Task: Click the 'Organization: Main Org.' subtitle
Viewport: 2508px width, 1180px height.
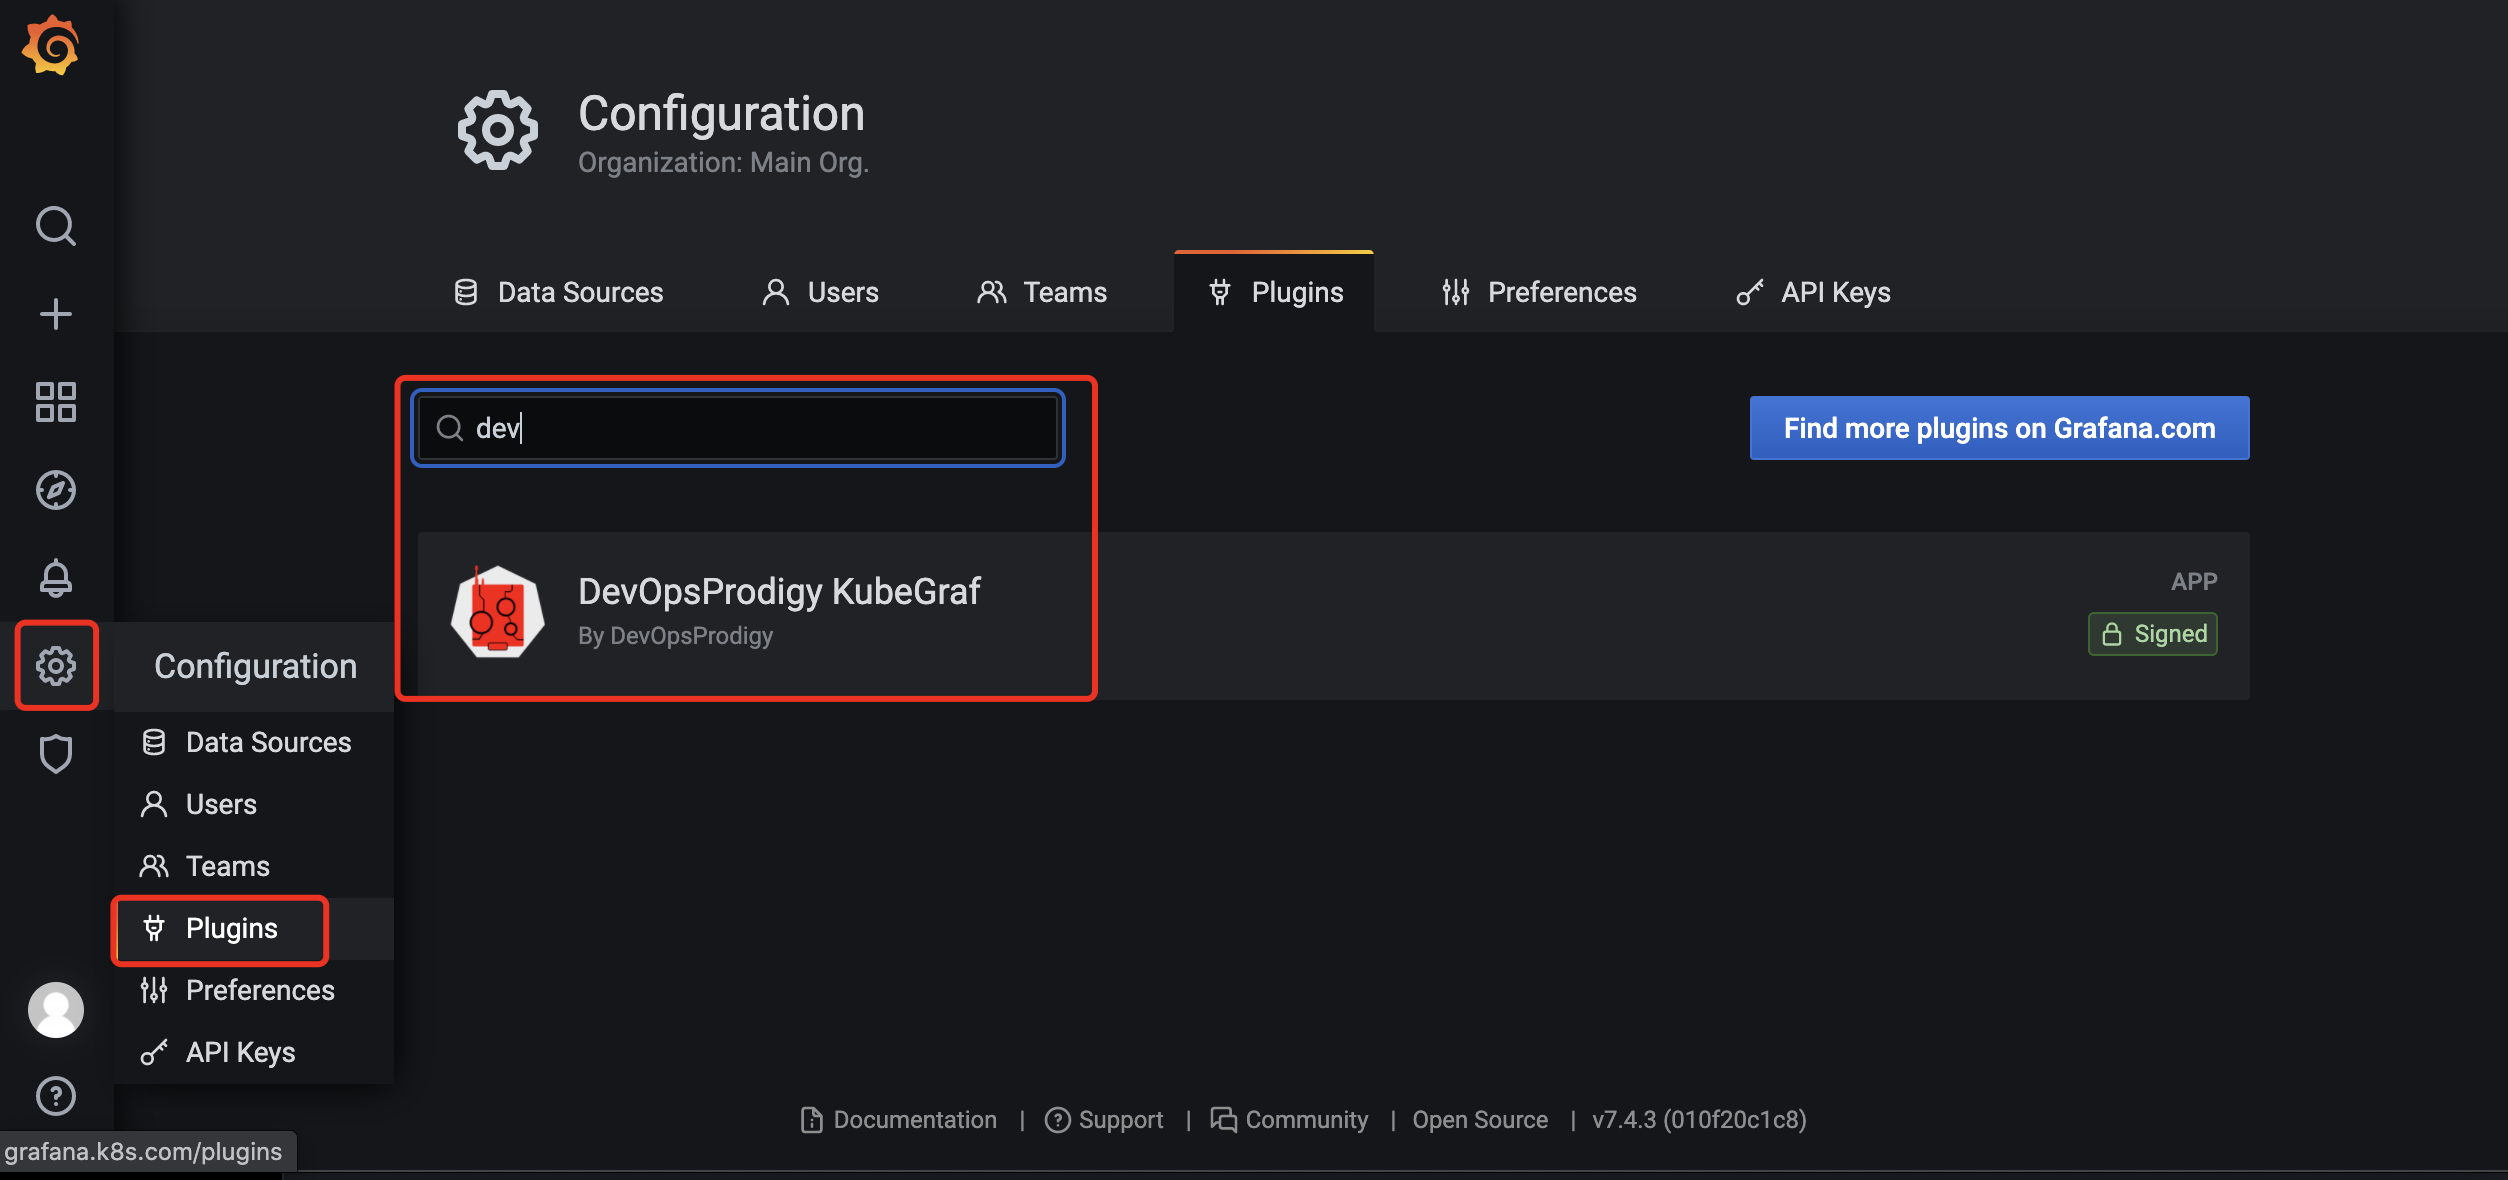Action: 724,162
